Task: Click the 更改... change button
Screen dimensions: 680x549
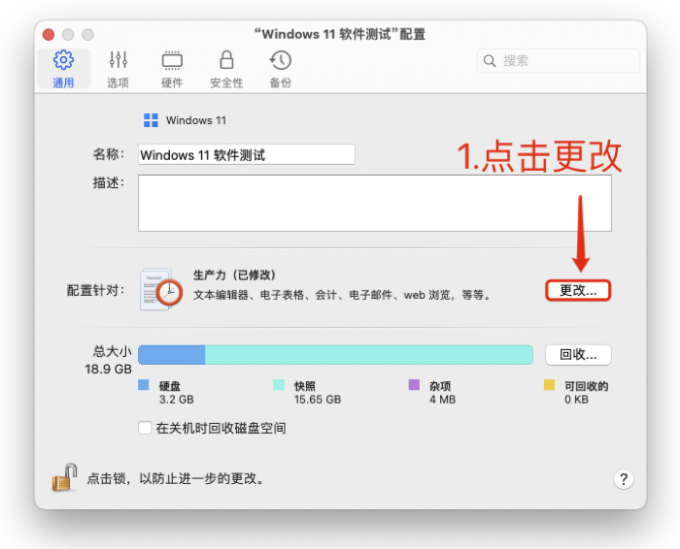Action: 578,290
